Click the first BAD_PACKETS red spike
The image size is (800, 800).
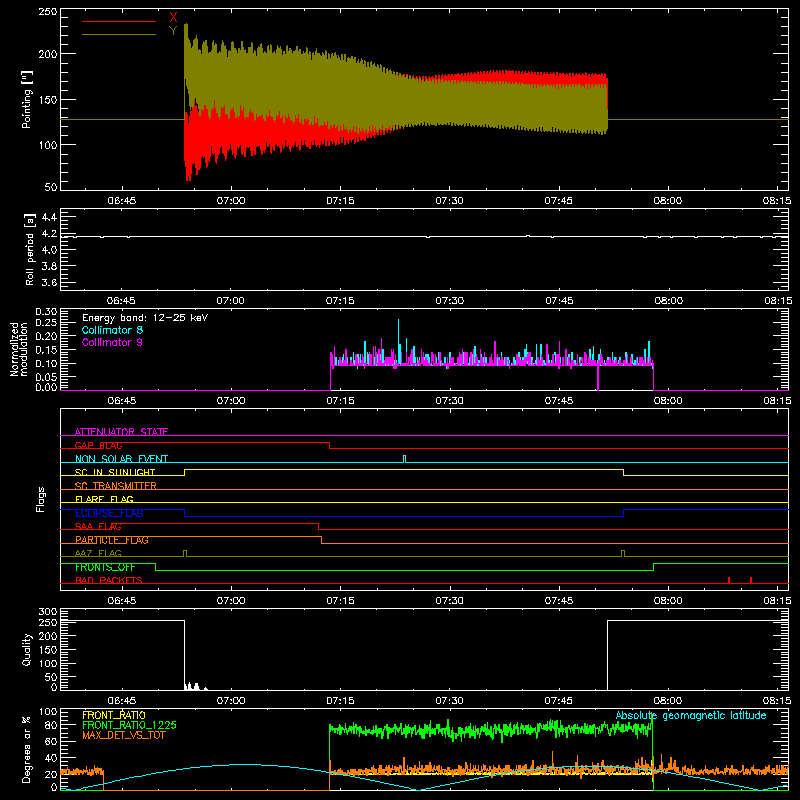click(729, 580)
